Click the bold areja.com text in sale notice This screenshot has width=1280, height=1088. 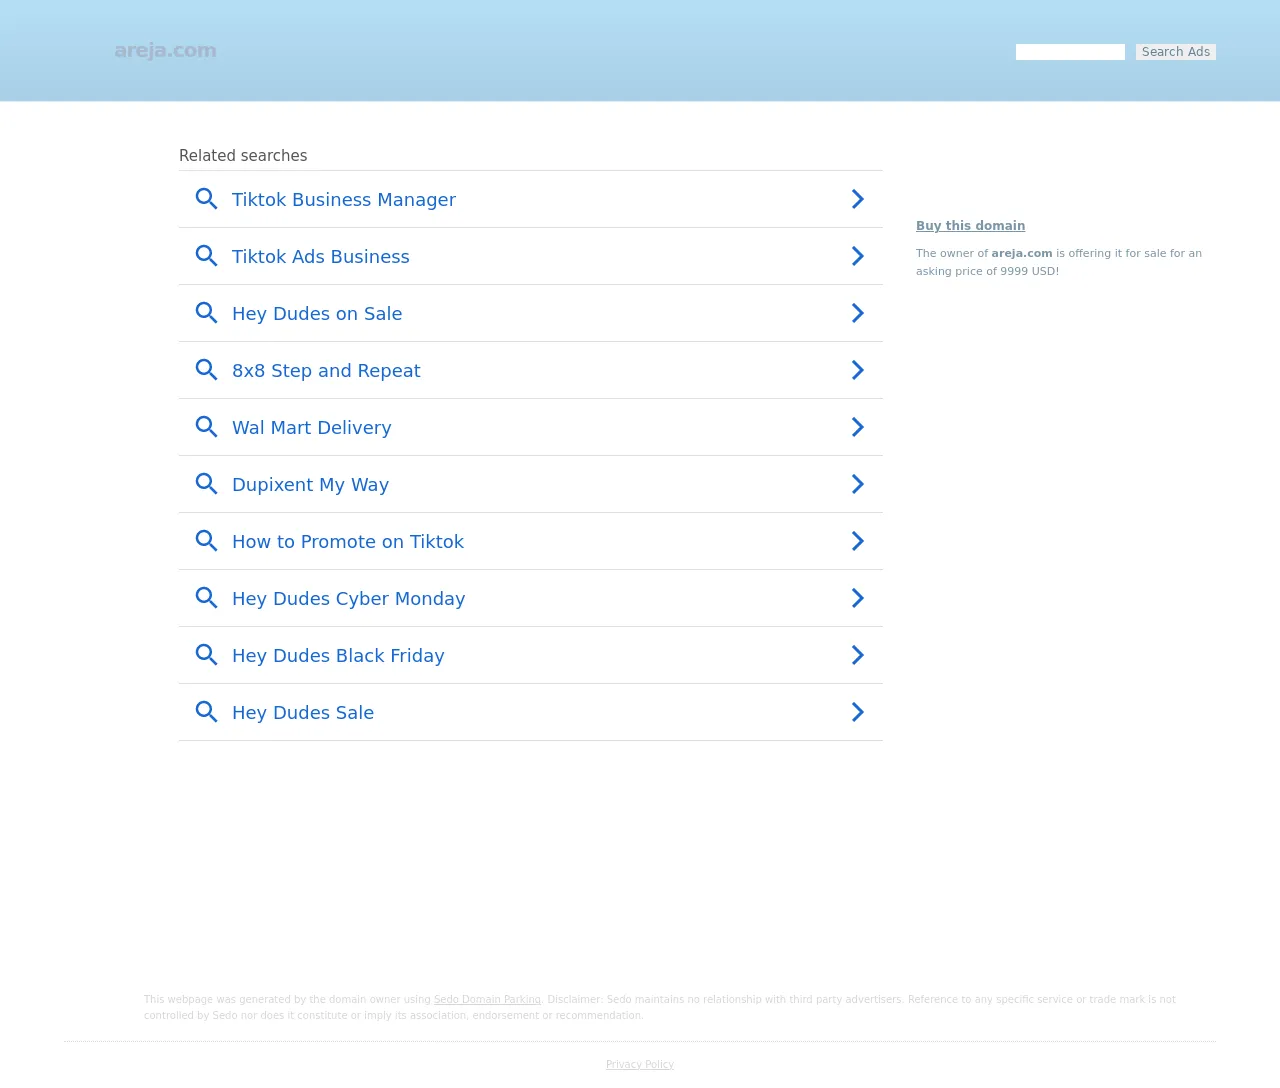pos(1022,253)
